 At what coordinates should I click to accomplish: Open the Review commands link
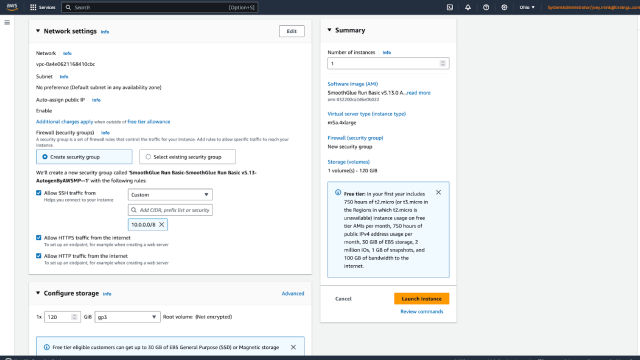pyautogui.click(x=422, y=311)
